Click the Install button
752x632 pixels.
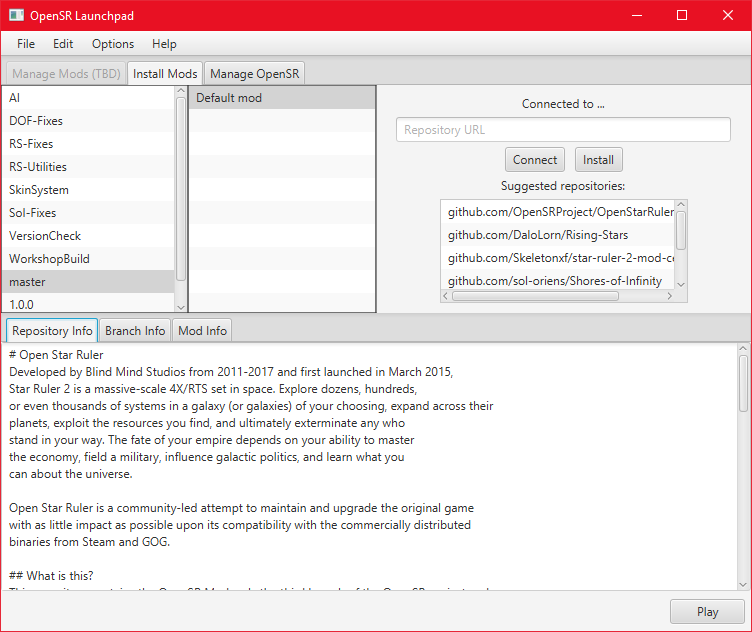point(598,160)
